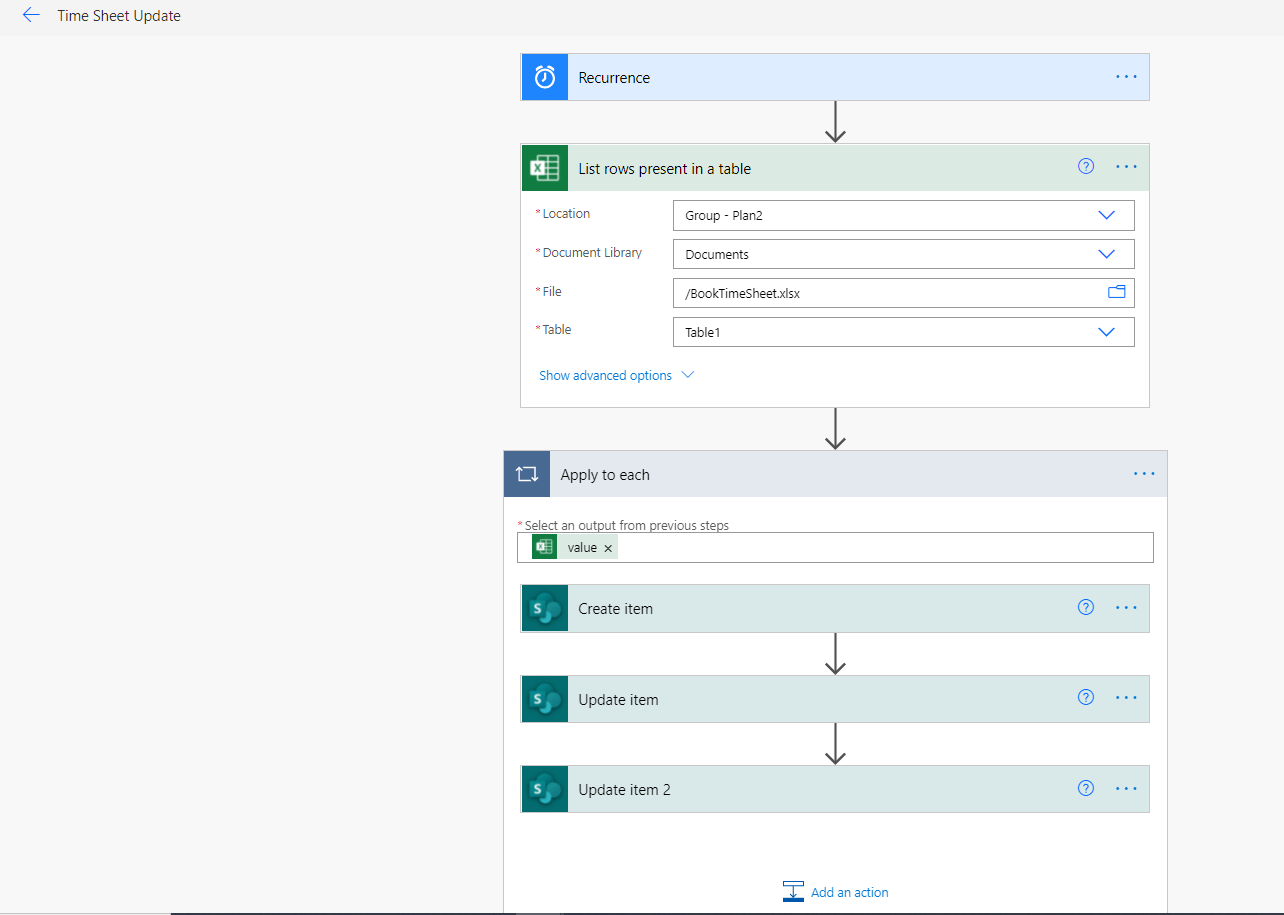
Task: Click the Select an output from previous steps label
Action: [x=626, y=525]
